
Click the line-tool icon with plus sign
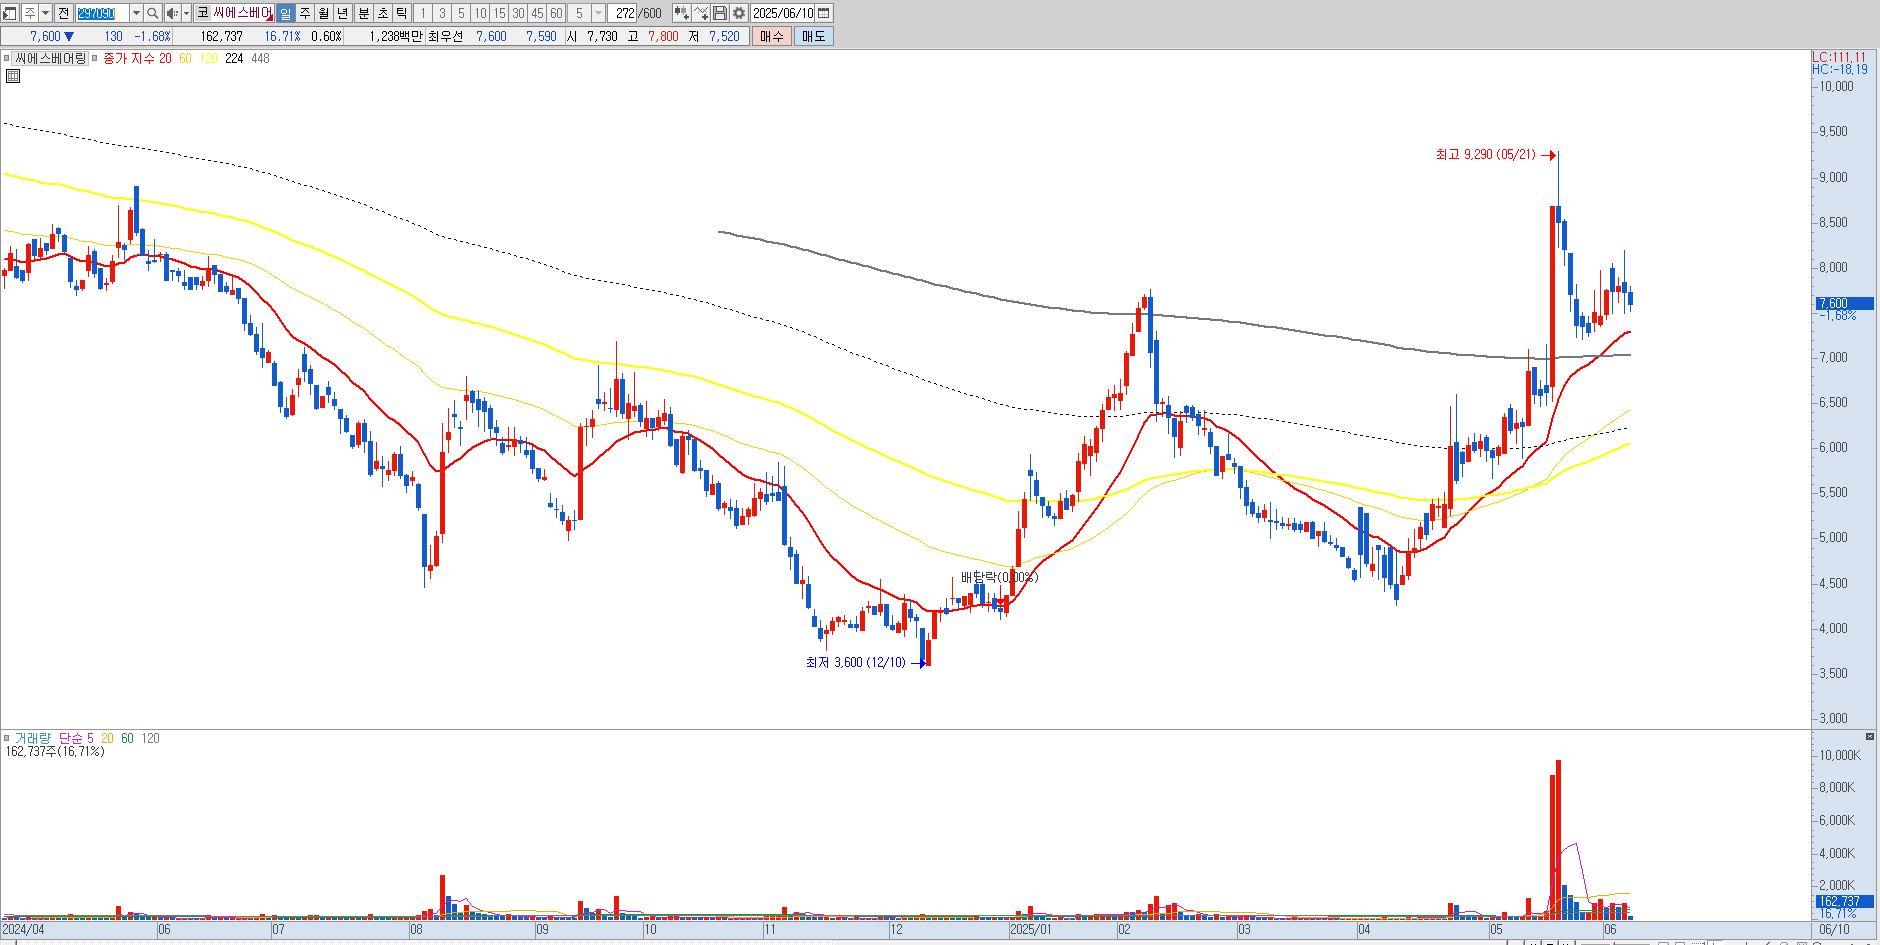(x=701, y=13)
